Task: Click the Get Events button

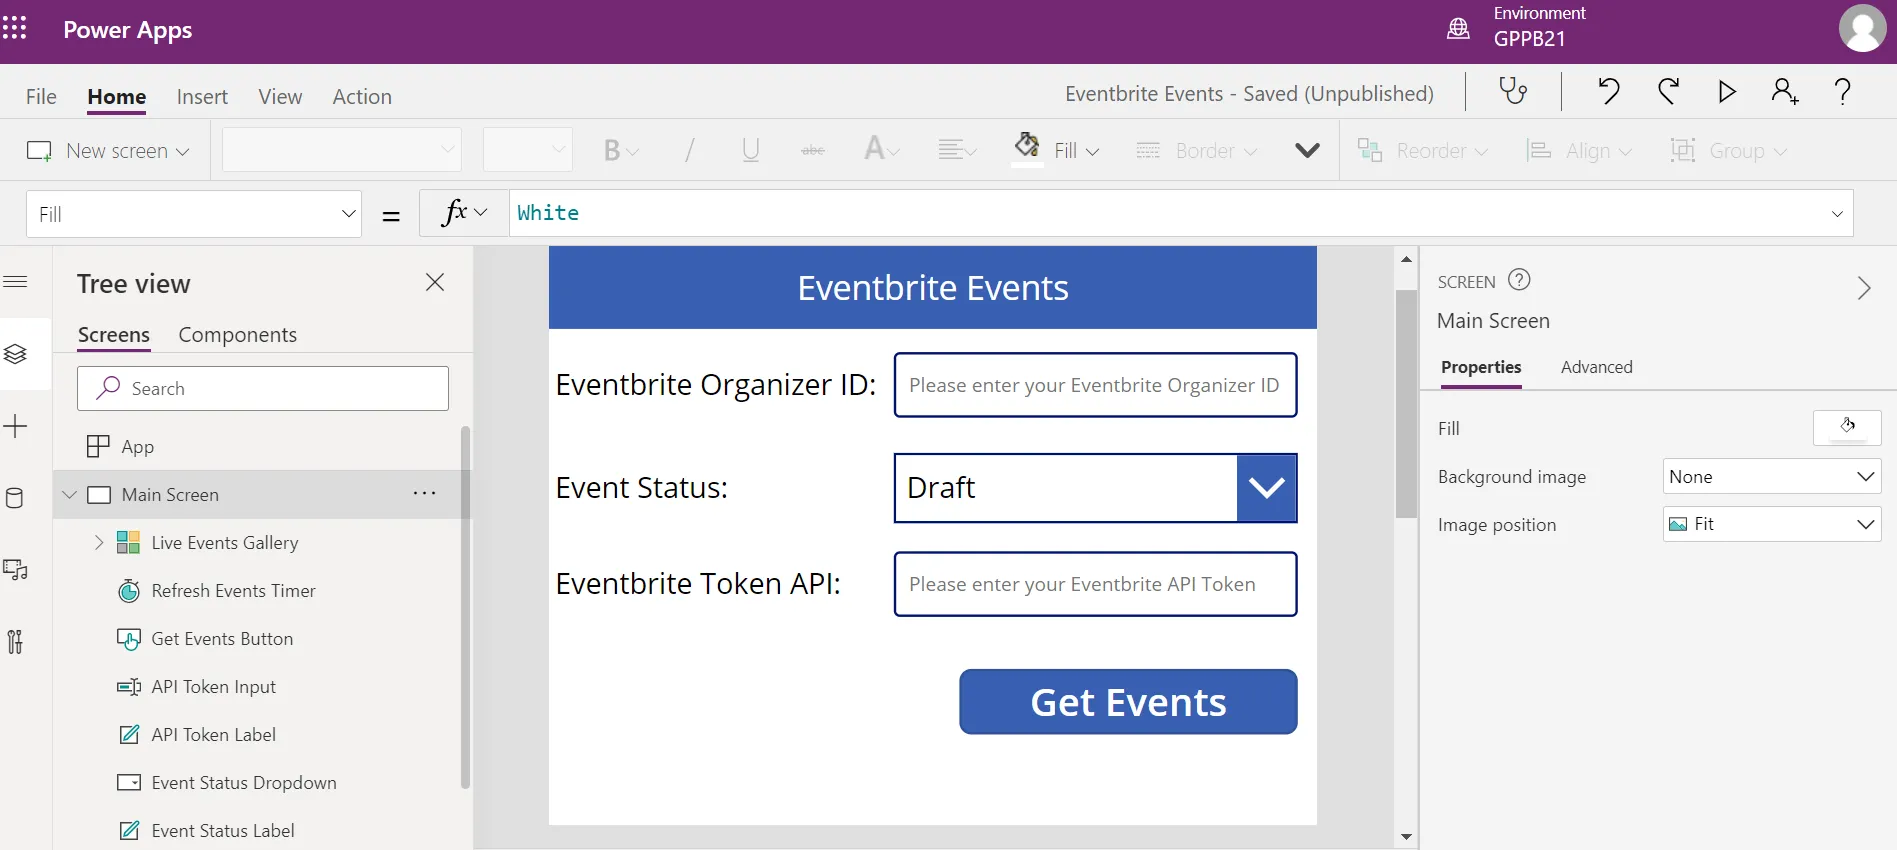Action: (x=1128, y=702)
